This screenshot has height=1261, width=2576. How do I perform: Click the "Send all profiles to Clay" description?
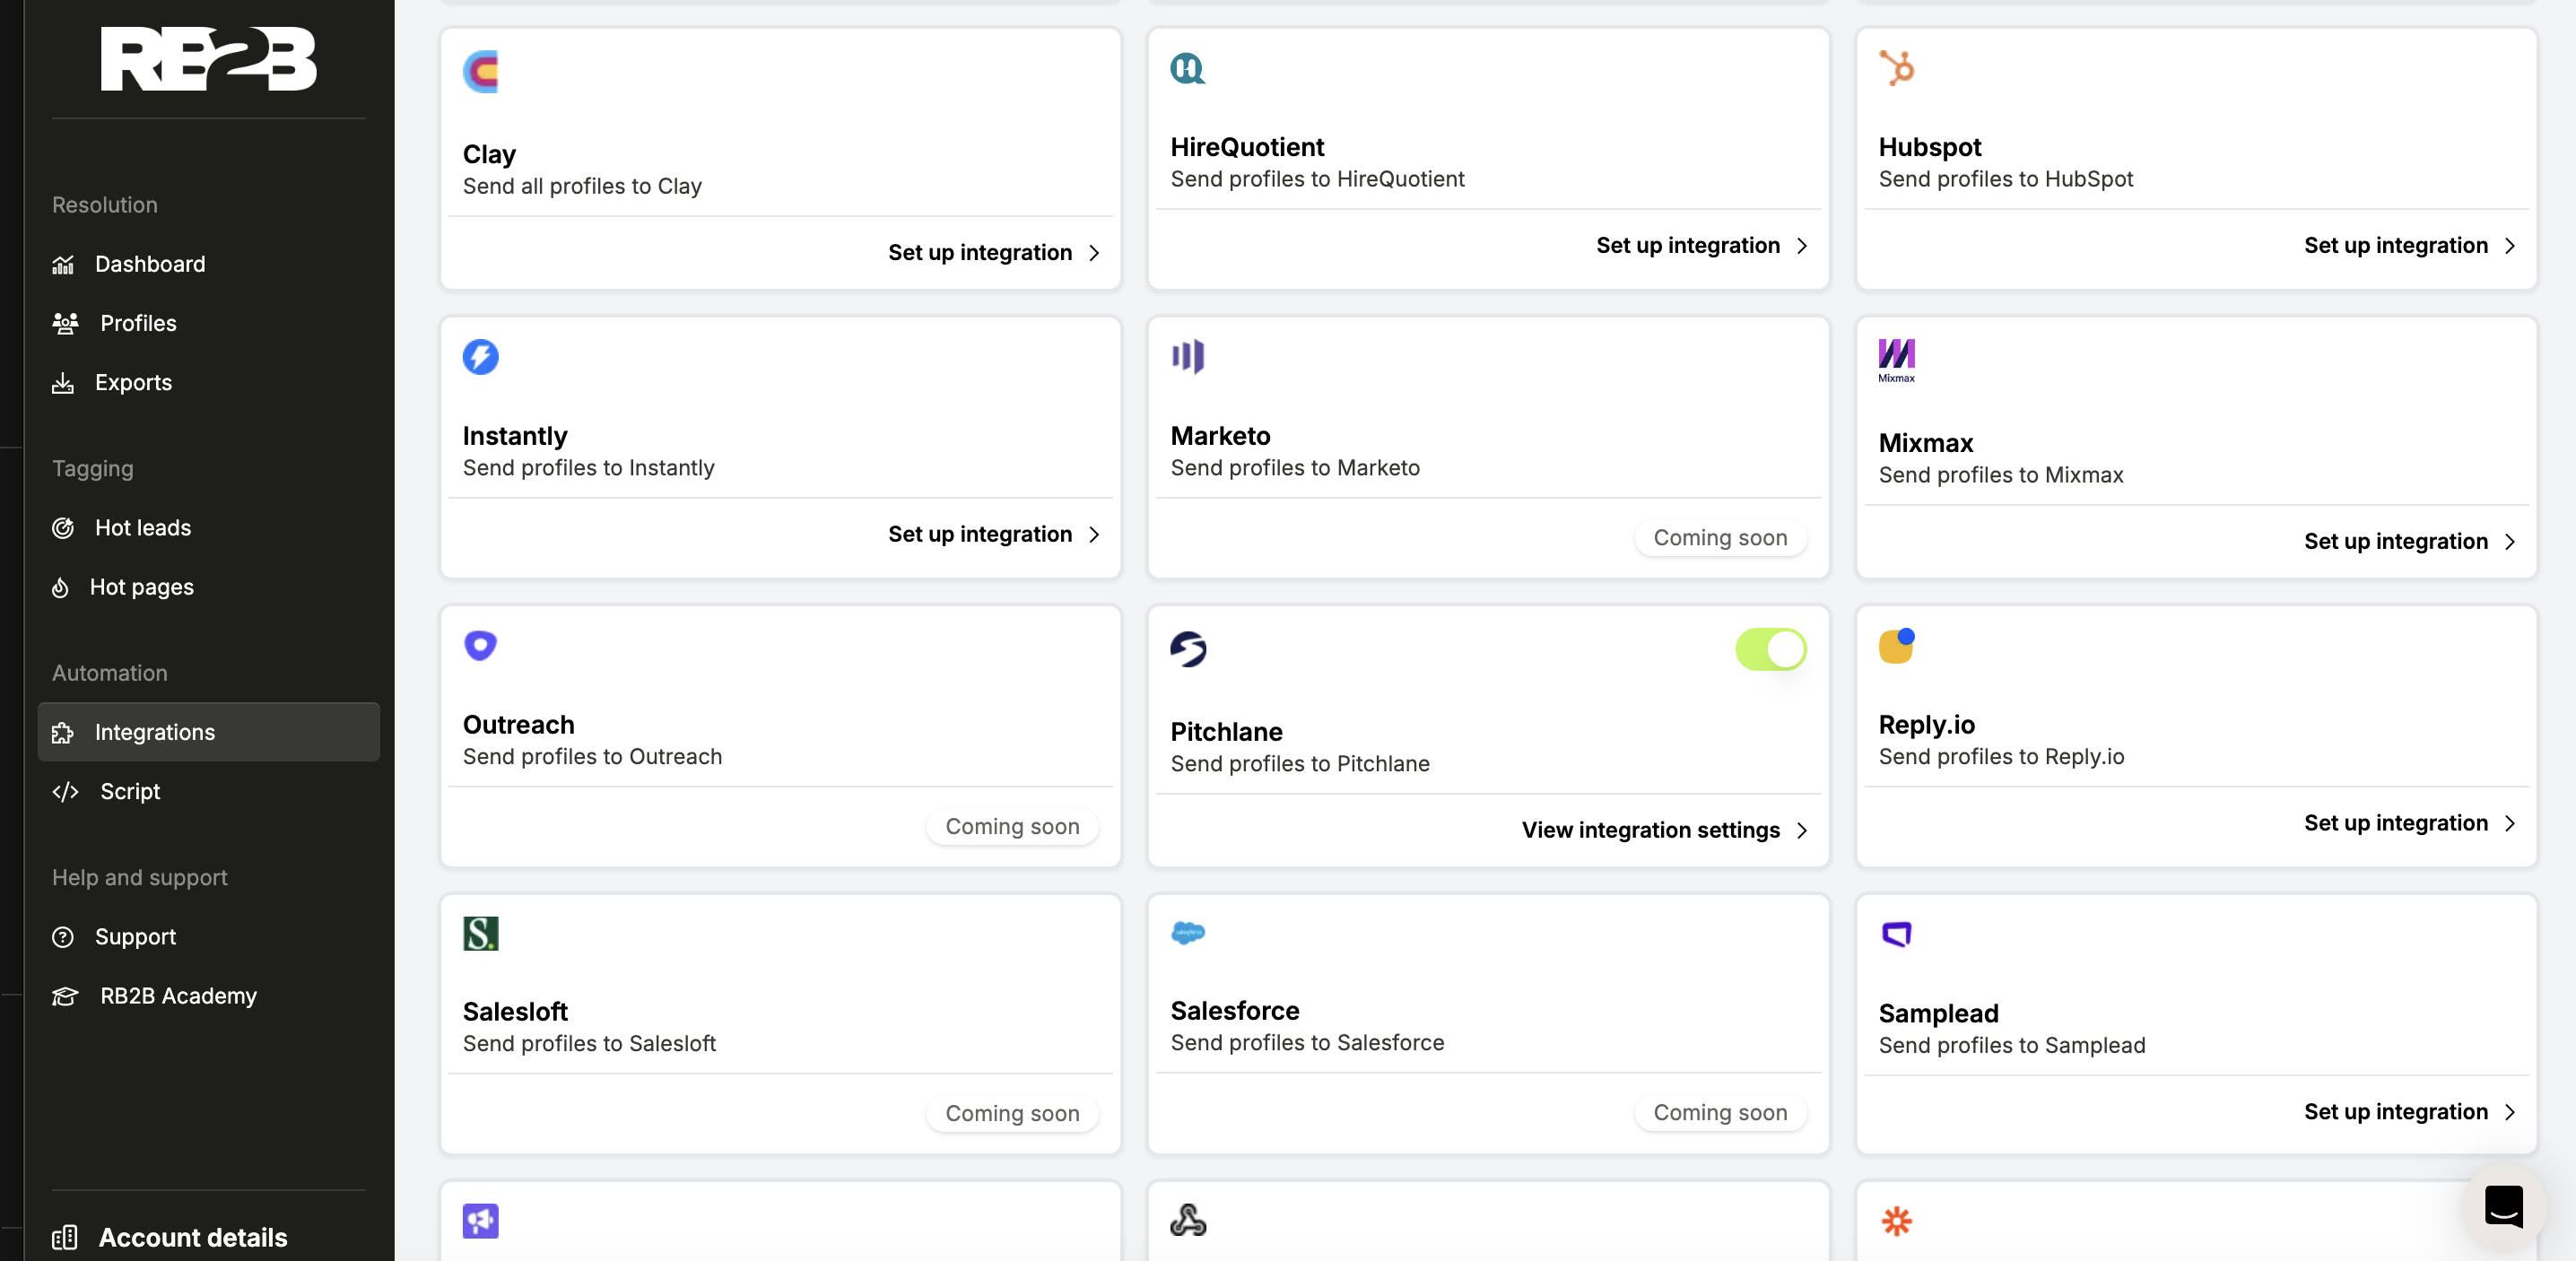tap(582, 187)
